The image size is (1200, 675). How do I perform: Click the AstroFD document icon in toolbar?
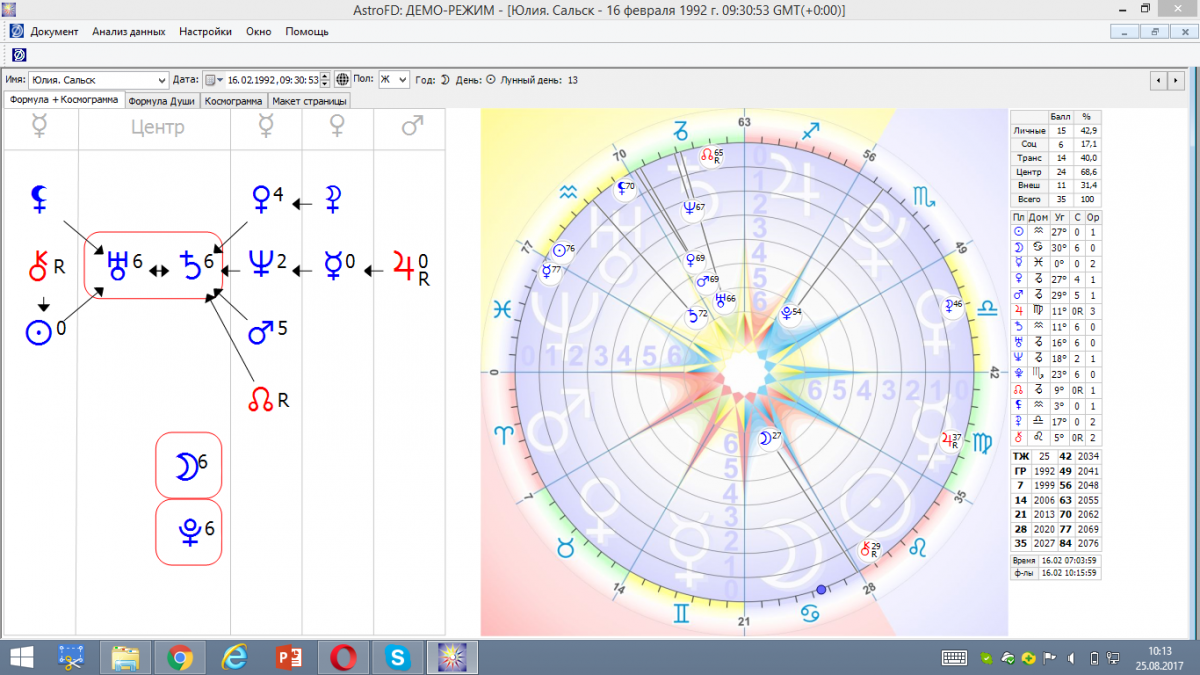(x=18, y=54)
